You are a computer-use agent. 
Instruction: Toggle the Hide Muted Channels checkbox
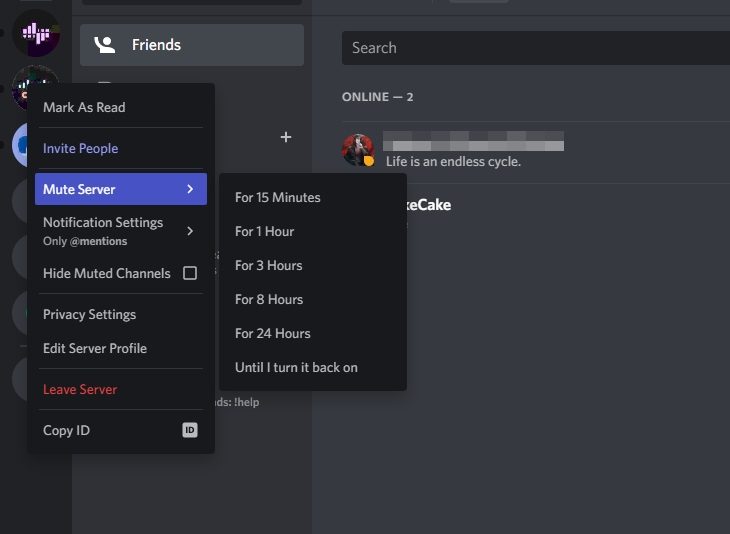[190, 273]
